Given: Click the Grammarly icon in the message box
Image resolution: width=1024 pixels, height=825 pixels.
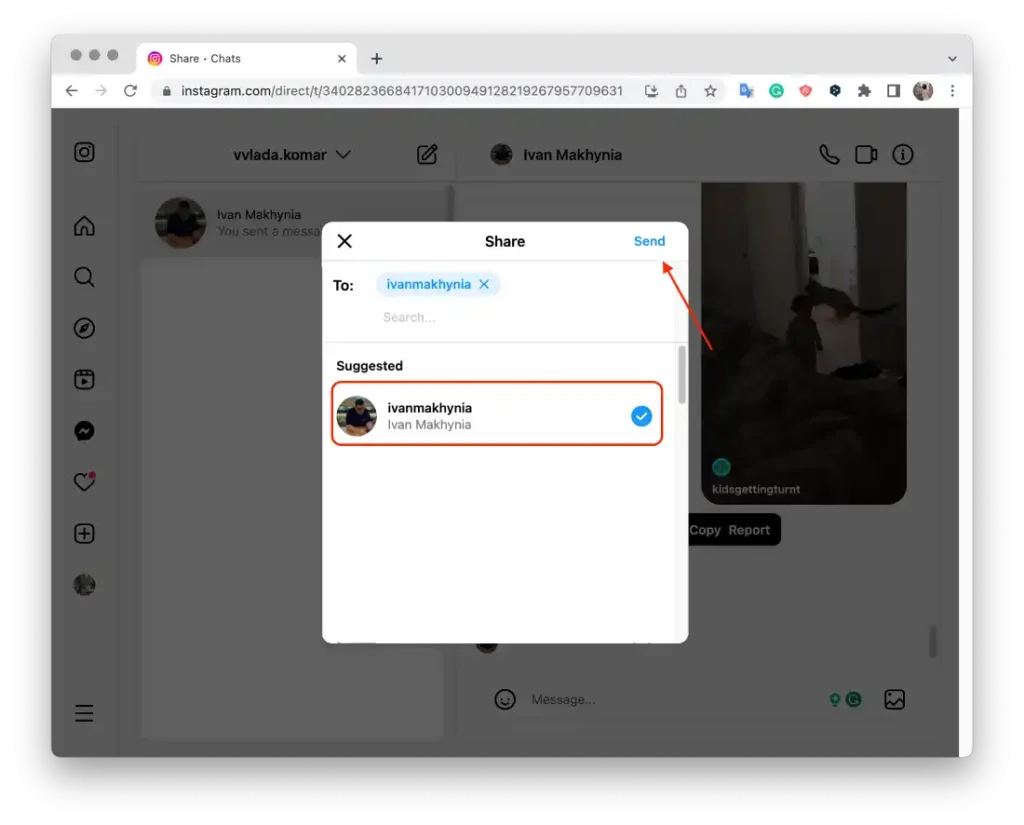Looking at the screenshot, I should [x=854, y=700].
